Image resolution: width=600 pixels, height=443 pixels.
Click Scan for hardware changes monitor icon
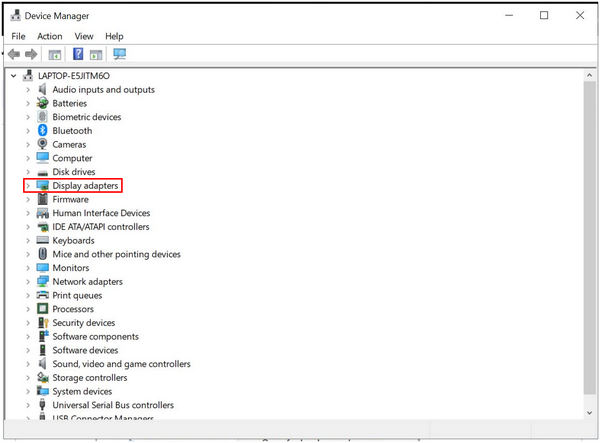point(120,54)
